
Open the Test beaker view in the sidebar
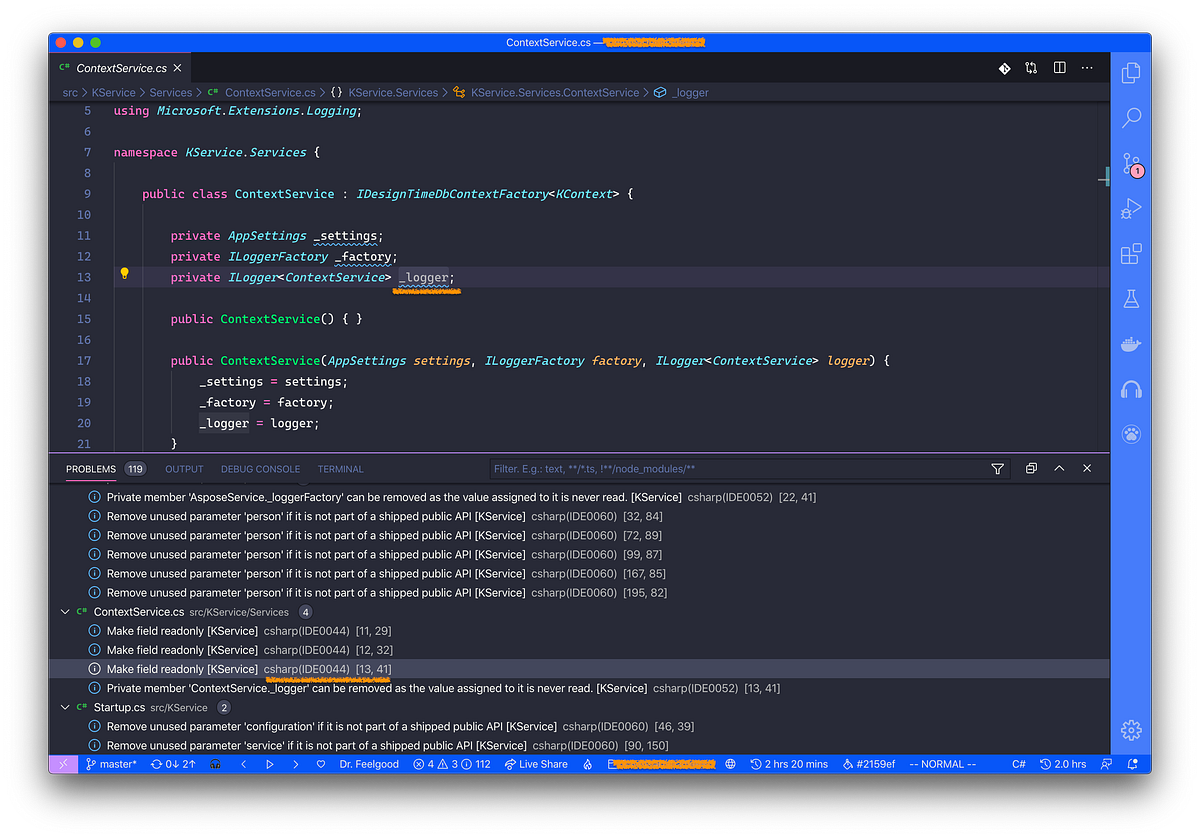tap(1130, 298)
